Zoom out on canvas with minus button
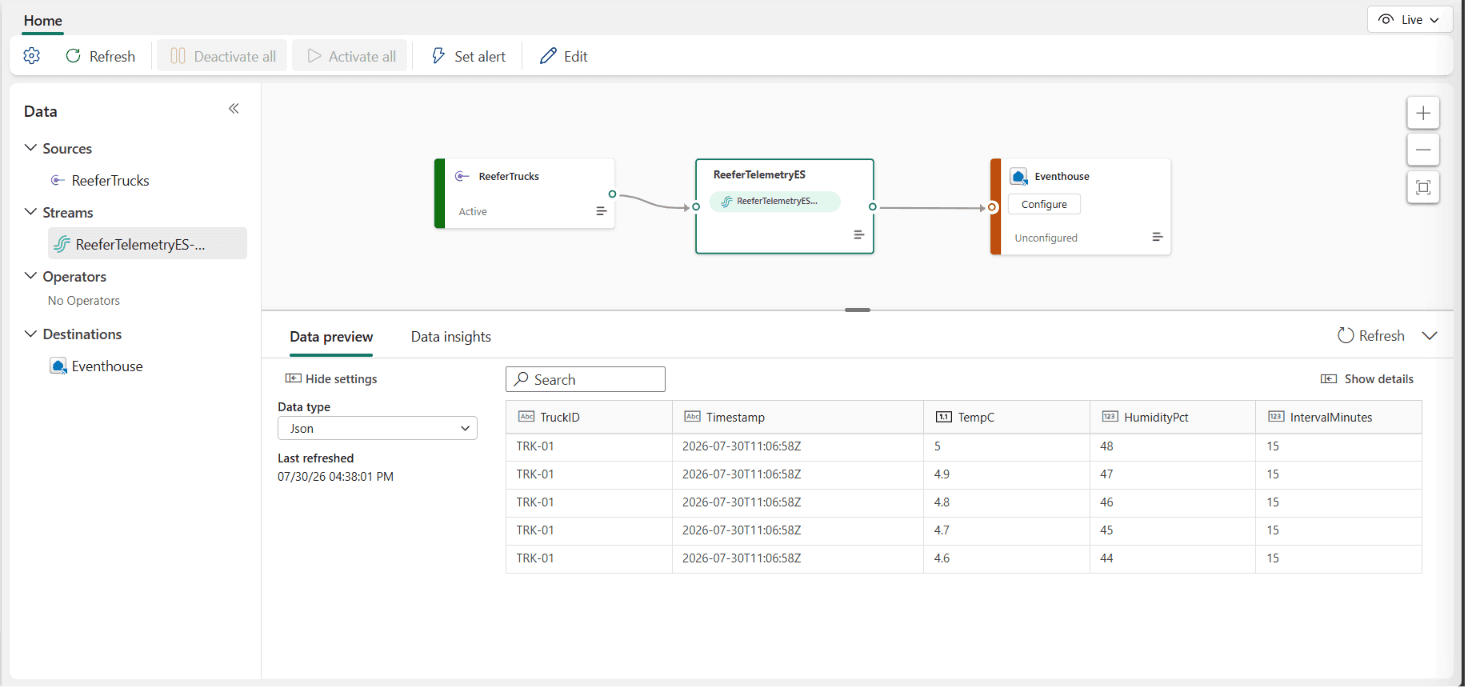This screenshot has width=1465, height=687. (1423, 150)
